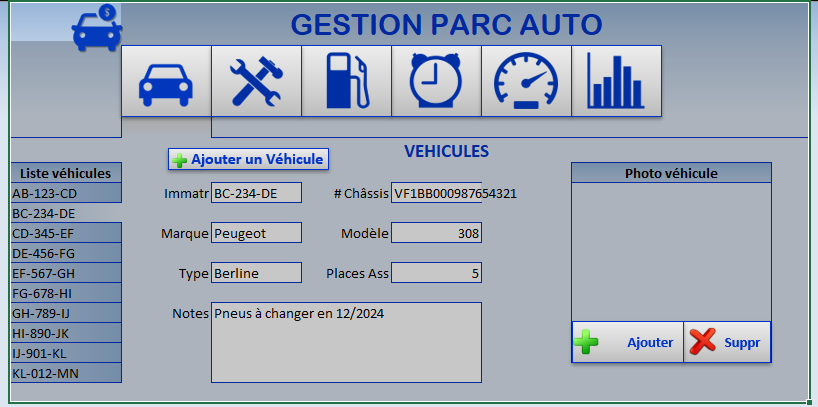Click the Notes text area
The image size is (818, 407).
[346, 342]
